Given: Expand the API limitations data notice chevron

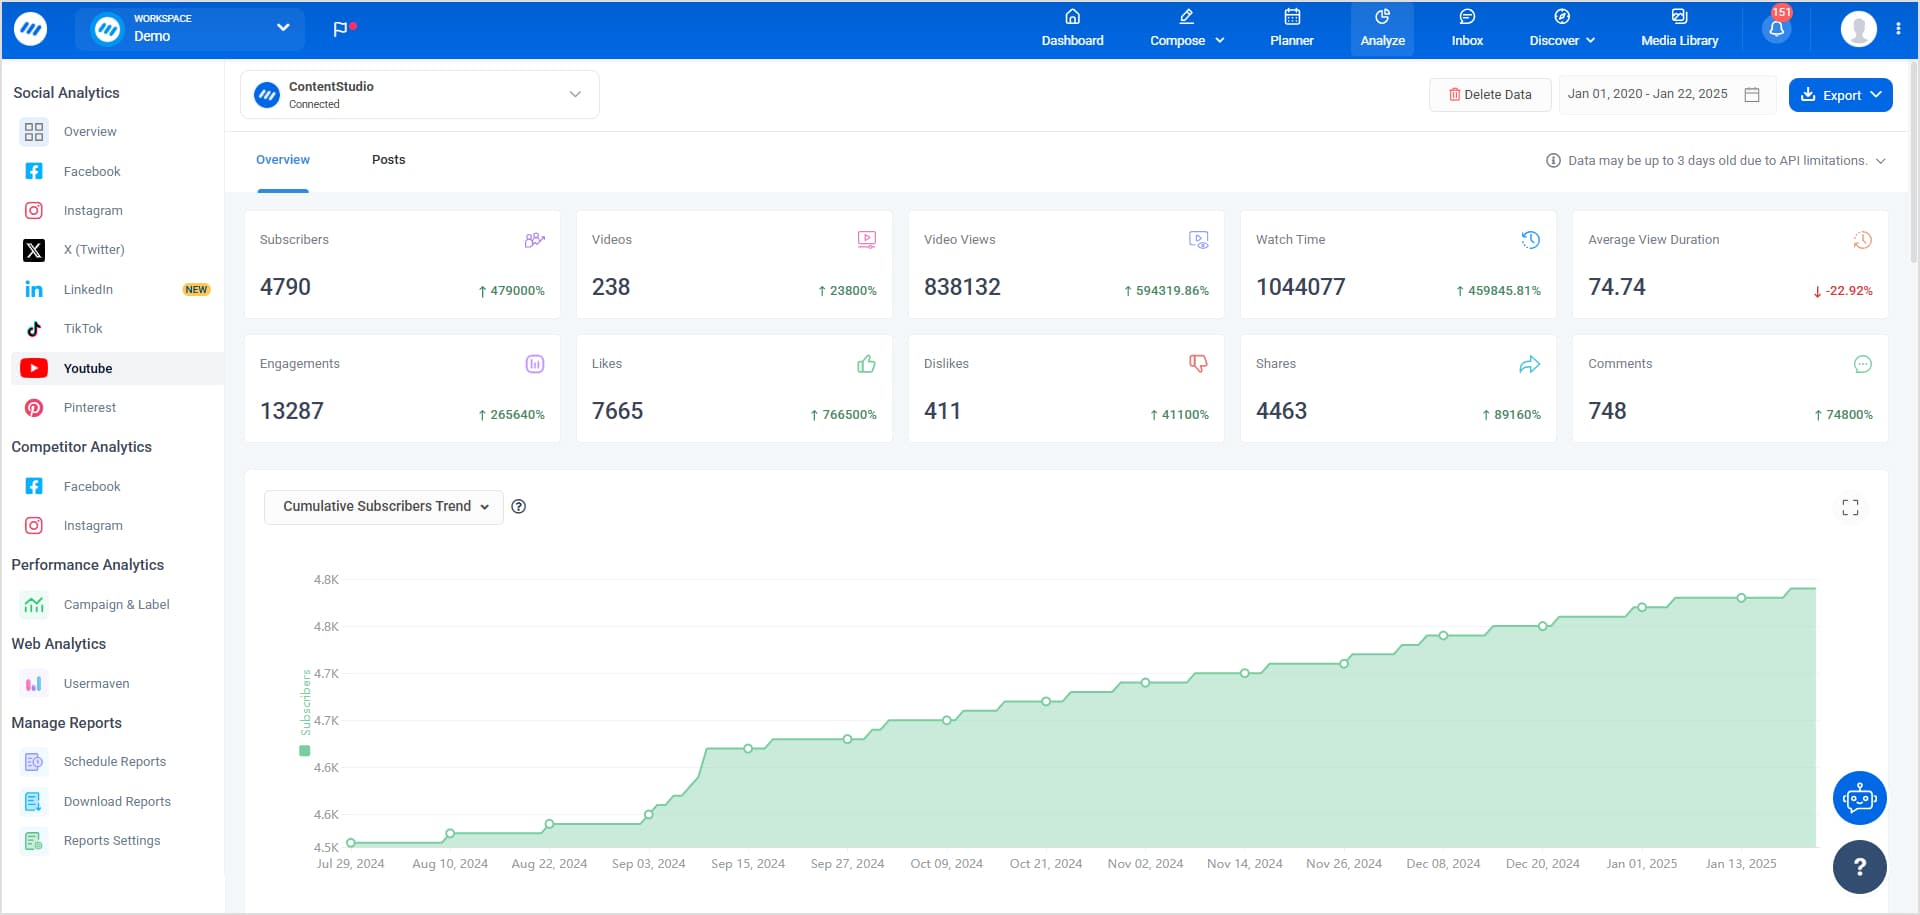Looking at the screenshot, I should (x=1881, y=161).
